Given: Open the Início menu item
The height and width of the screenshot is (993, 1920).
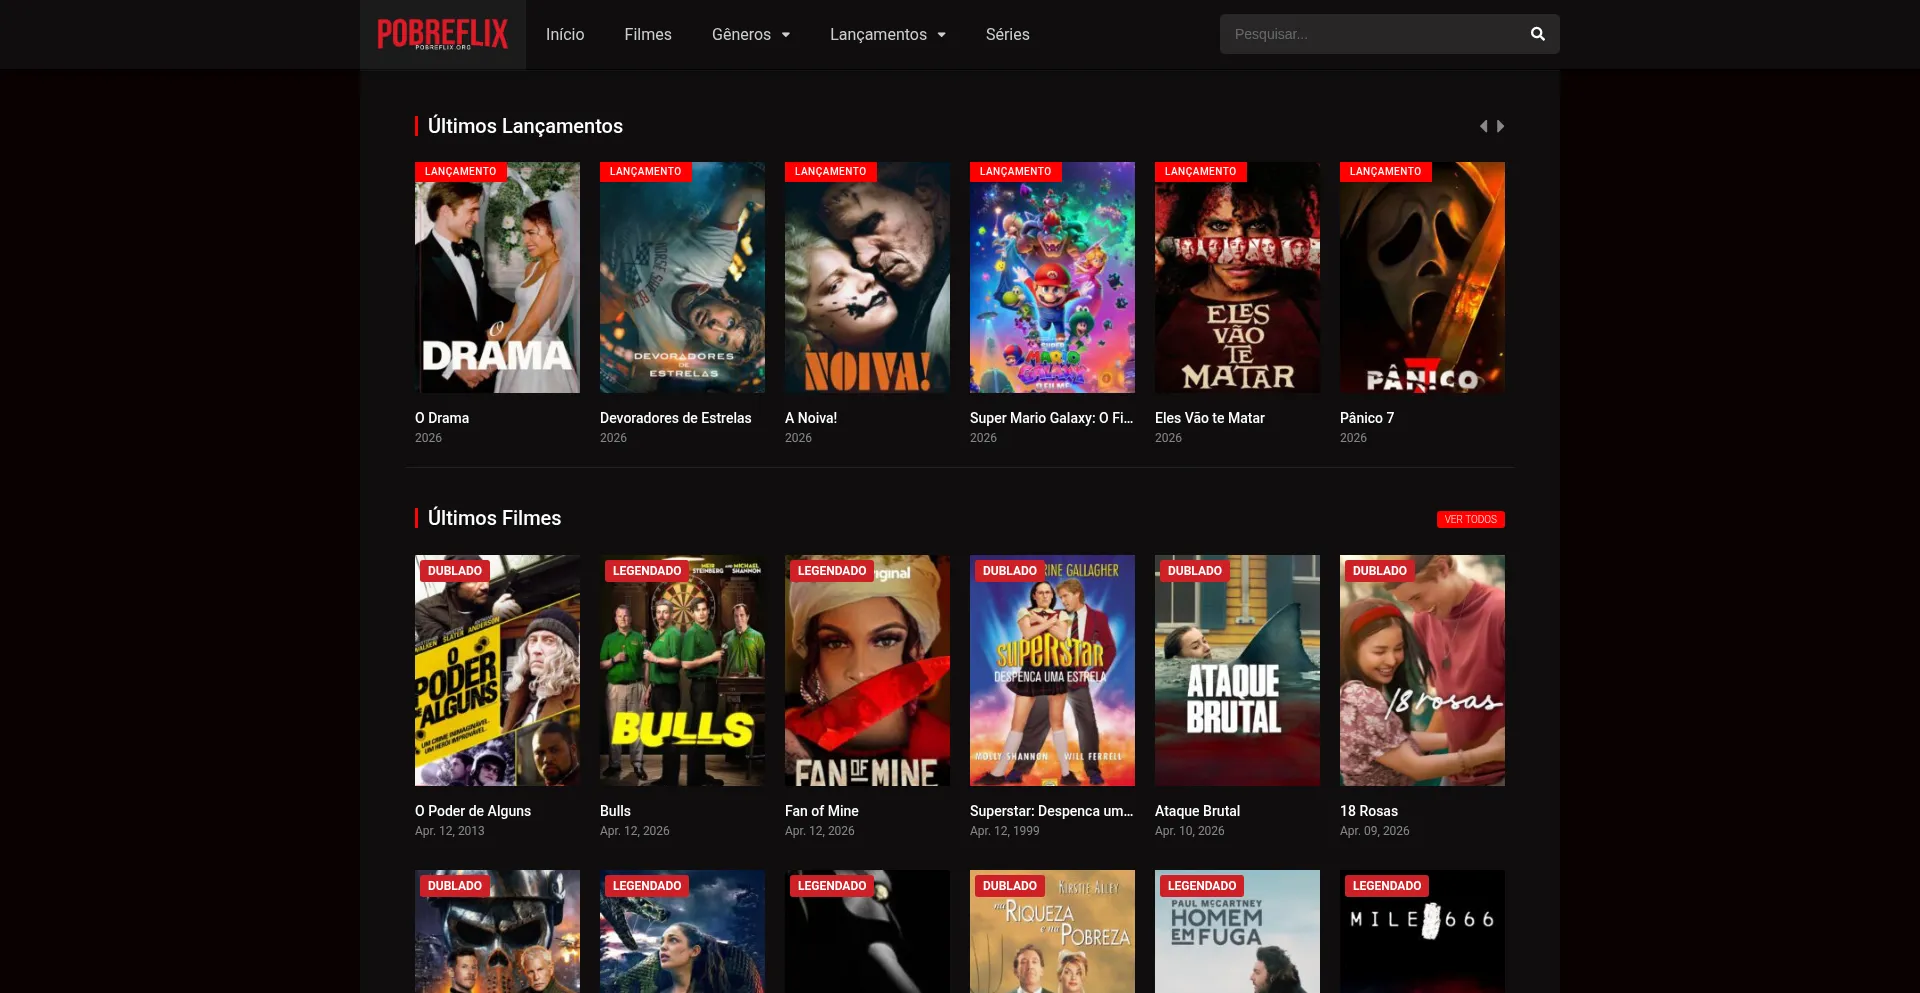Looking at the screenshot, I should (565, 34).
